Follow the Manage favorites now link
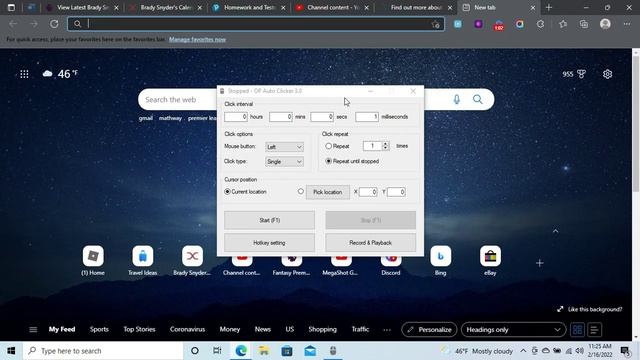The image size is (640, 360). [197, 40]
